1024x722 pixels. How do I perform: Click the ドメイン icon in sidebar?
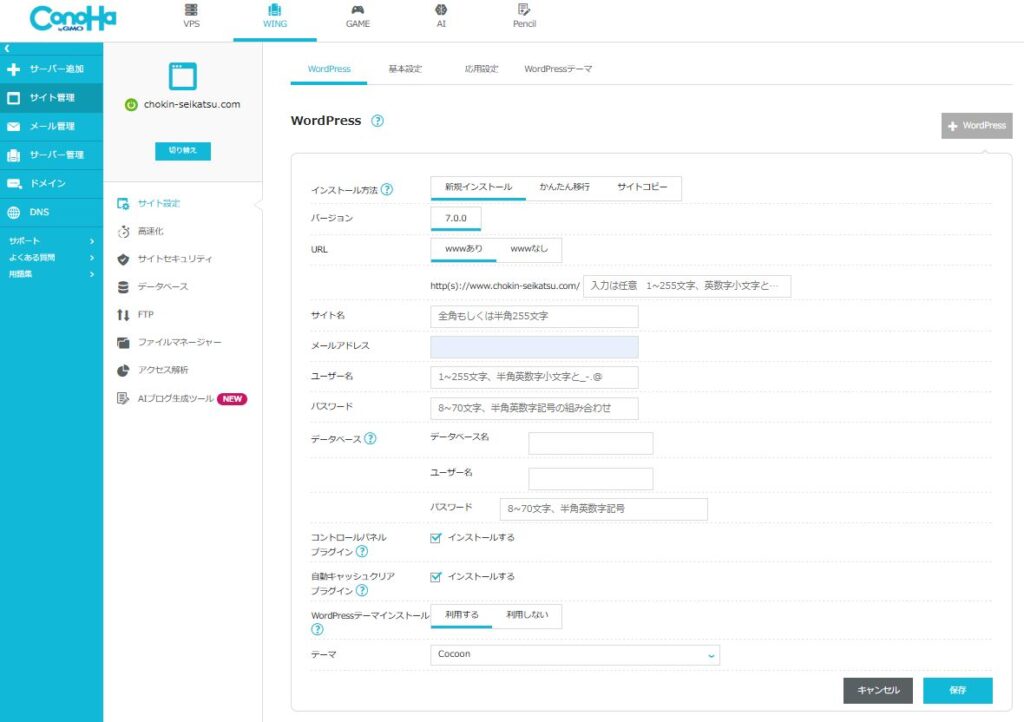click(14, 184)
